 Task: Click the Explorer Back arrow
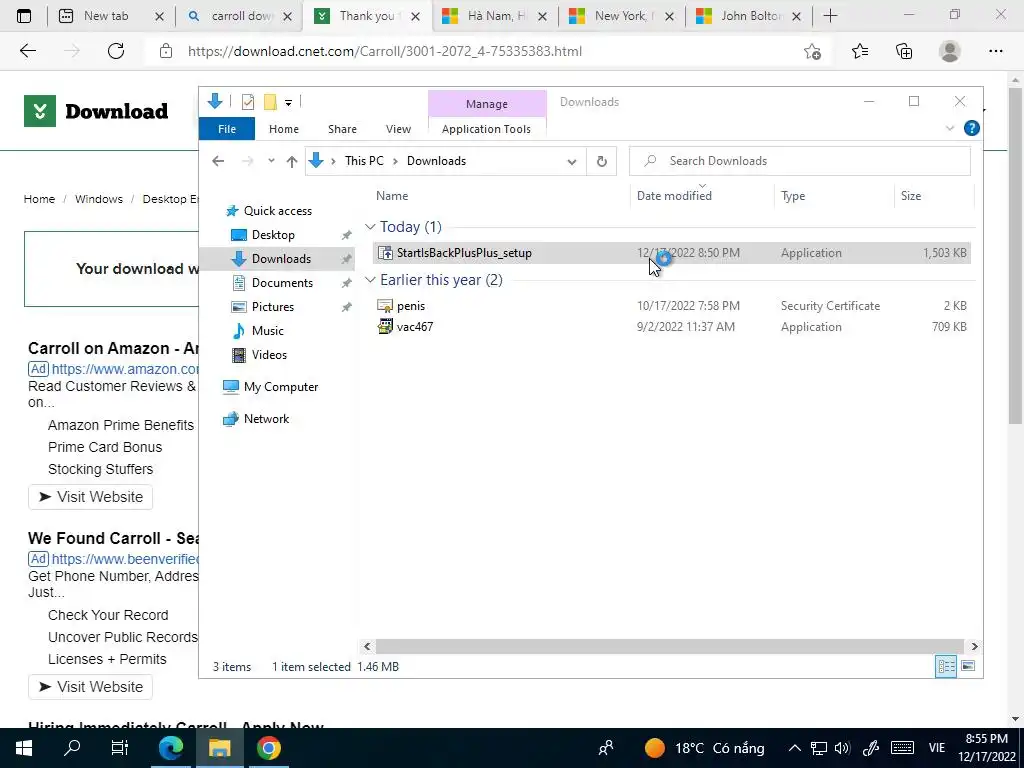coord(218,161)
